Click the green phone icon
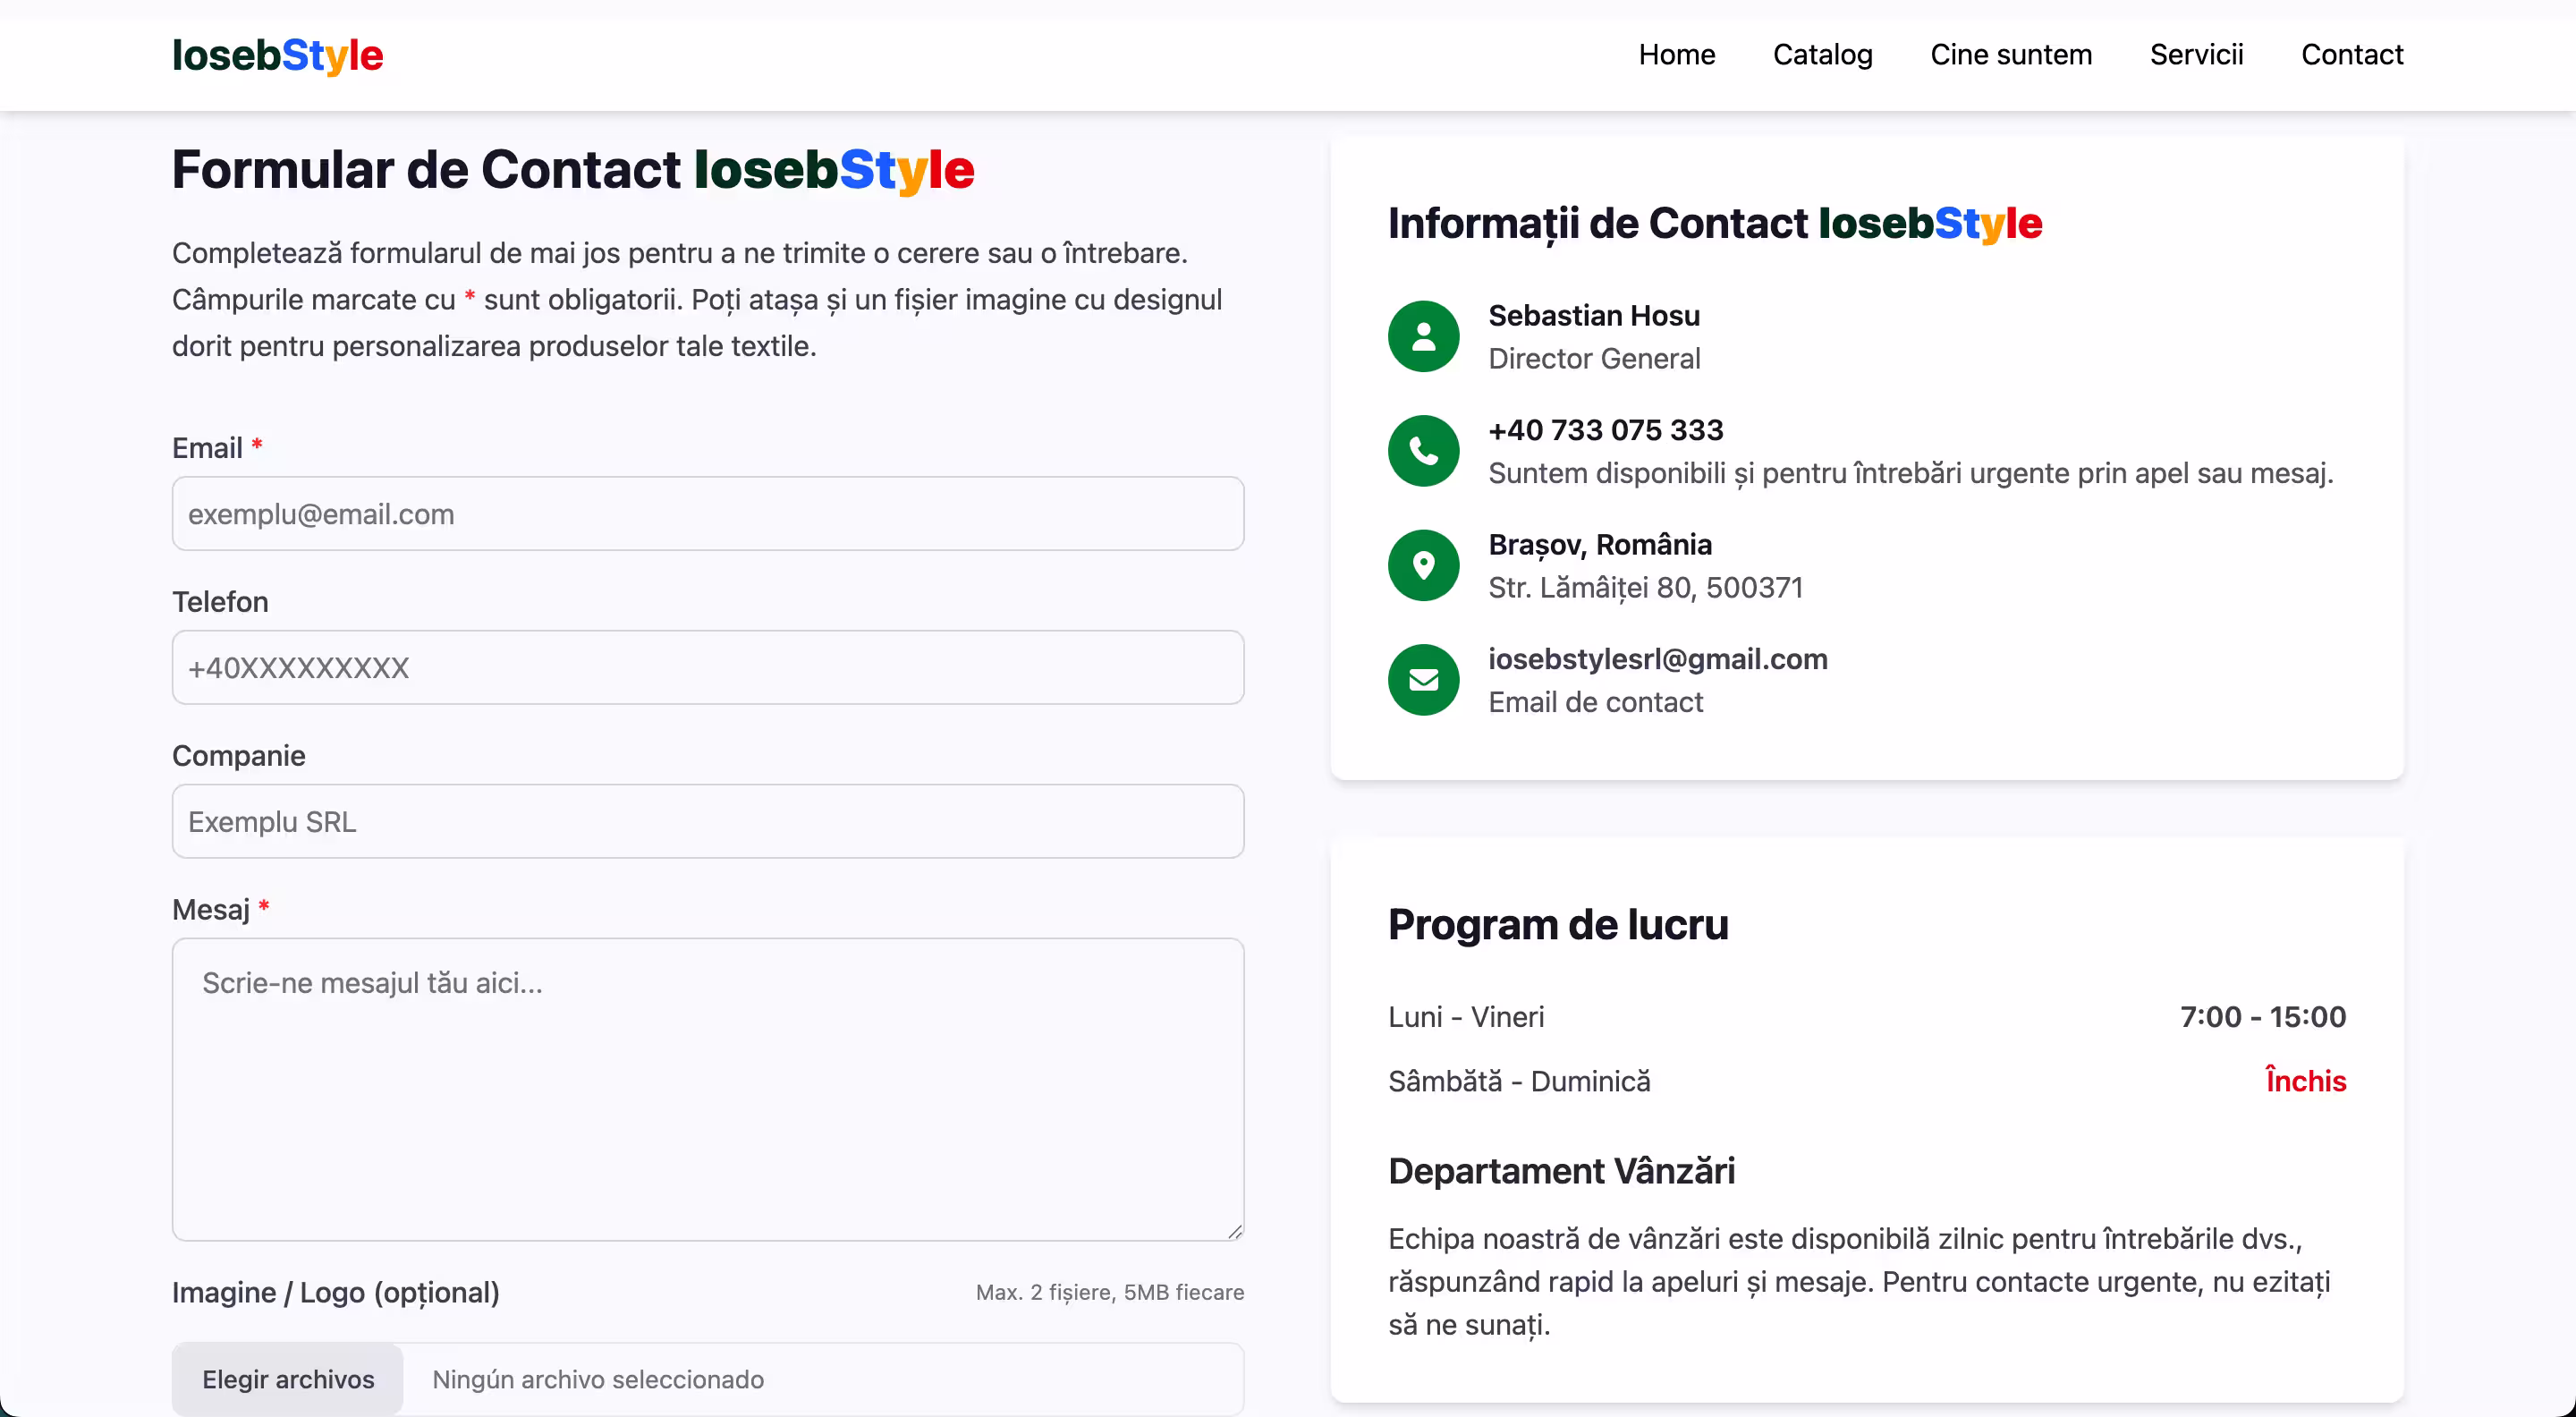Image resolution: width=2576 pixels, height=1417 pixels. click(x=1424, y=451)
